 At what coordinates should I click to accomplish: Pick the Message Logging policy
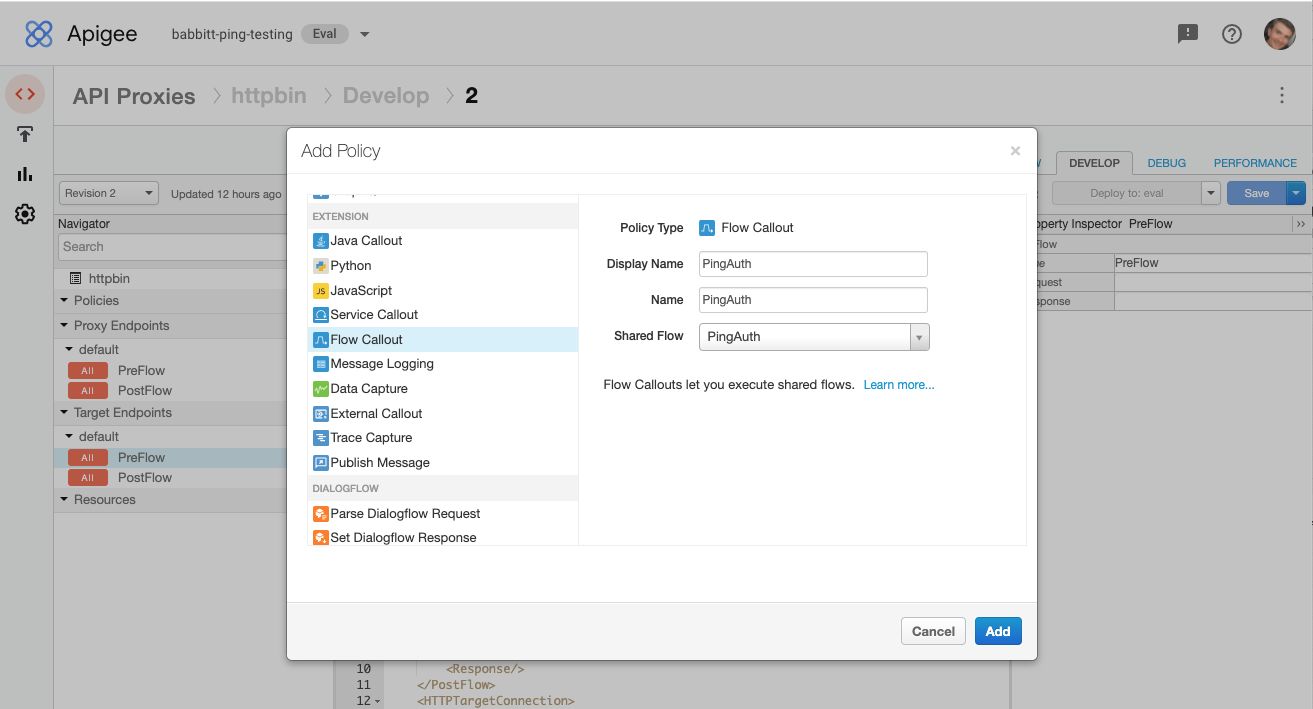(379, 363)
